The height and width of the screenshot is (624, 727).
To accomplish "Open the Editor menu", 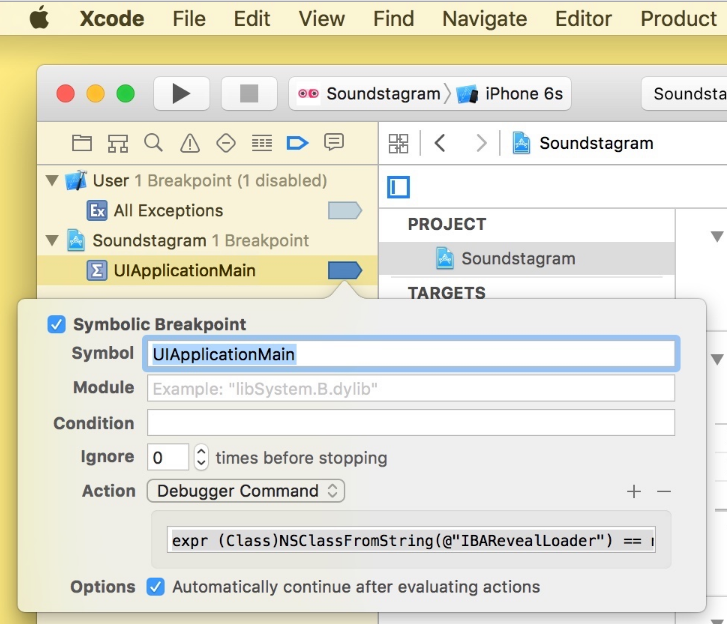I will pos(583,19).
